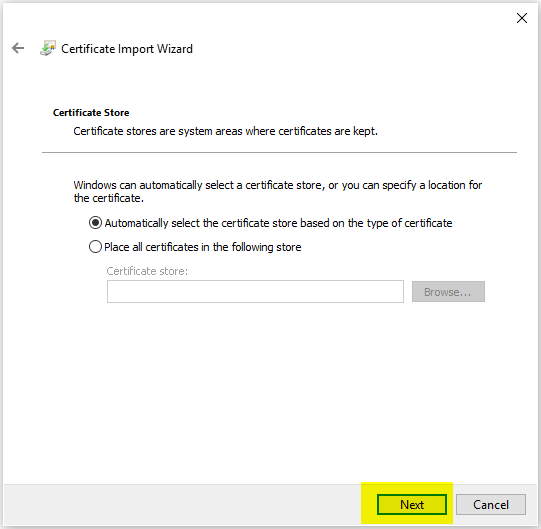Click the 'Windows can automatically select' paragraph

click(278, 192)
